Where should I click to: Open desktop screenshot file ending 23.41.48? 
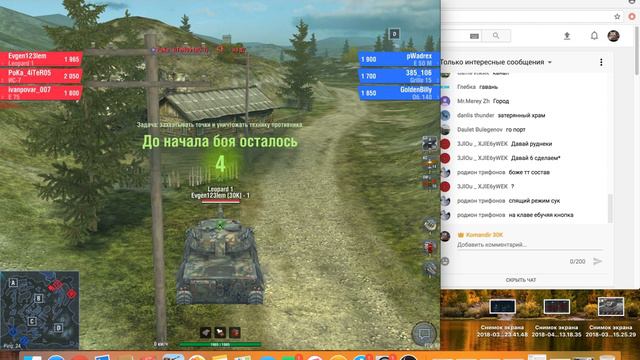coord(502,317)
